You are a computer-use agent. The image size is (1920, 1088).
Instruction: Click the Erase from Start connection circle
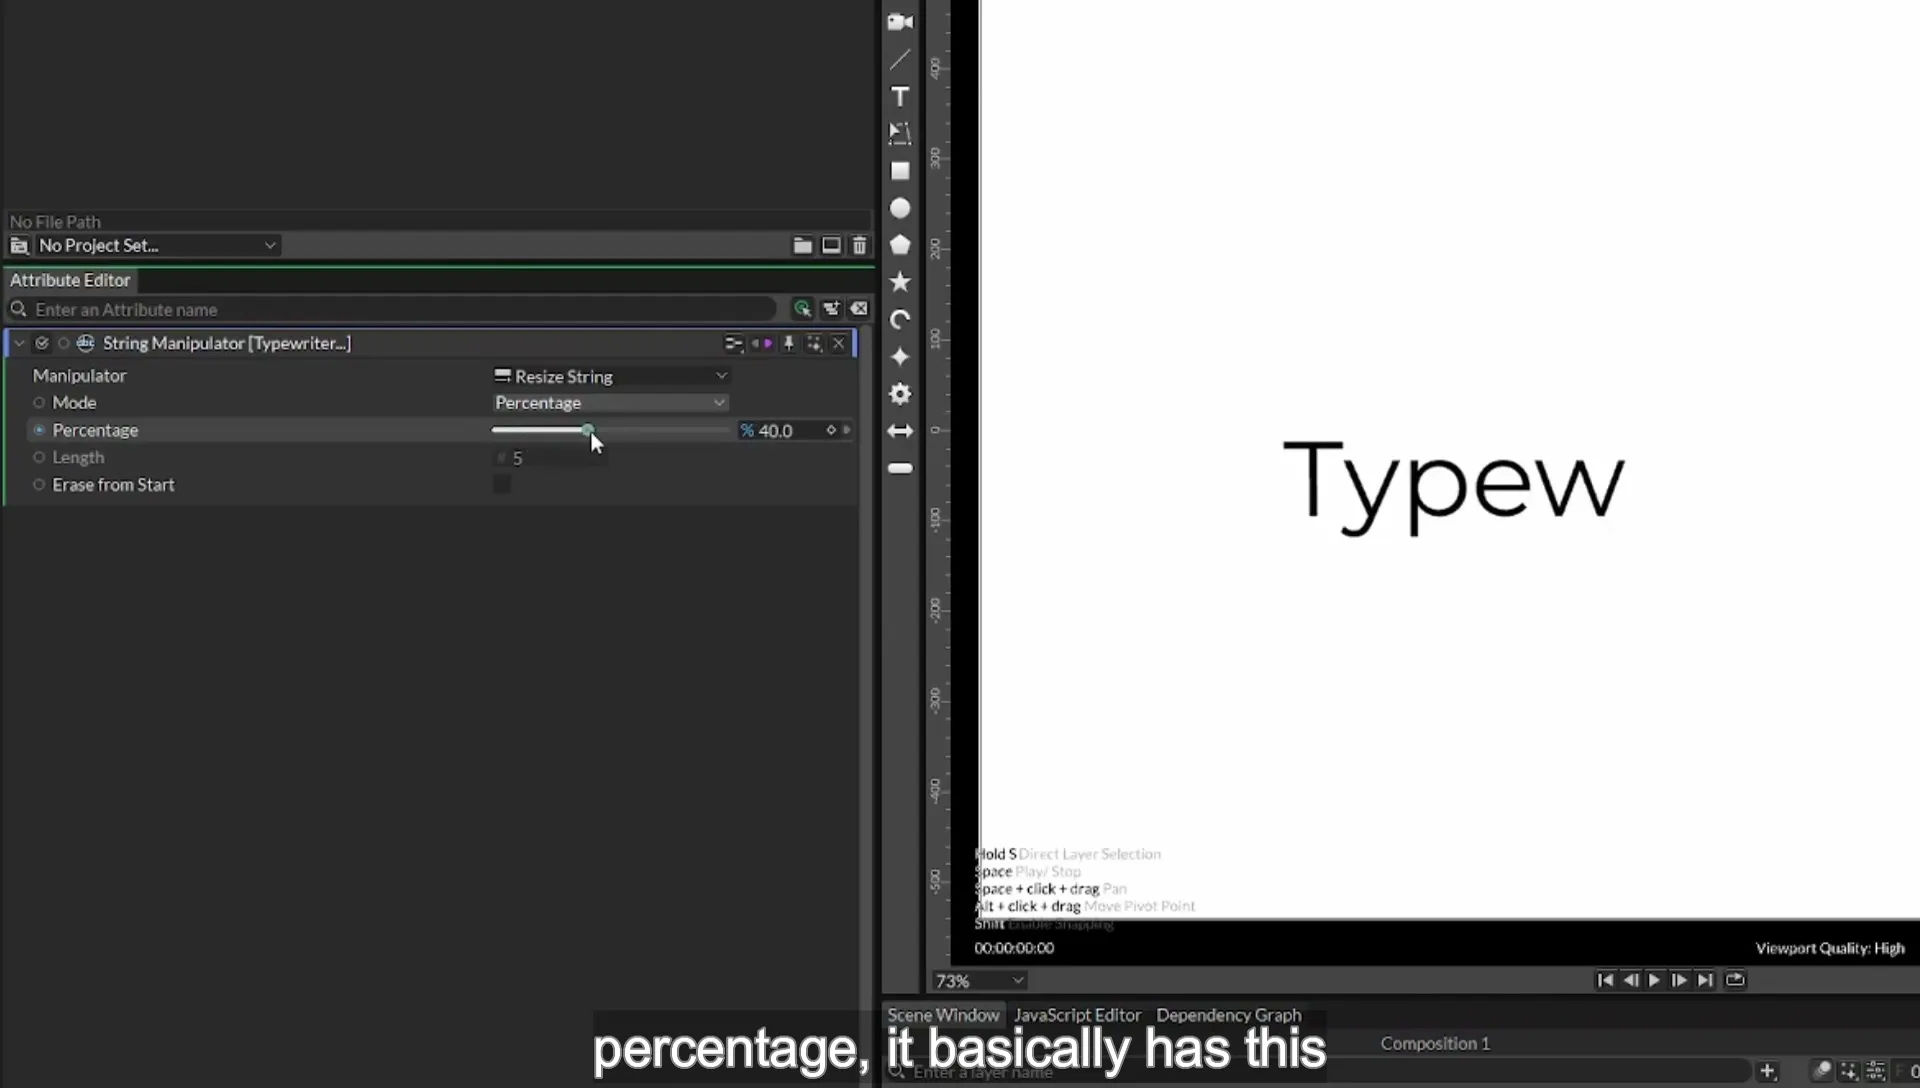[x=39, y=484]
